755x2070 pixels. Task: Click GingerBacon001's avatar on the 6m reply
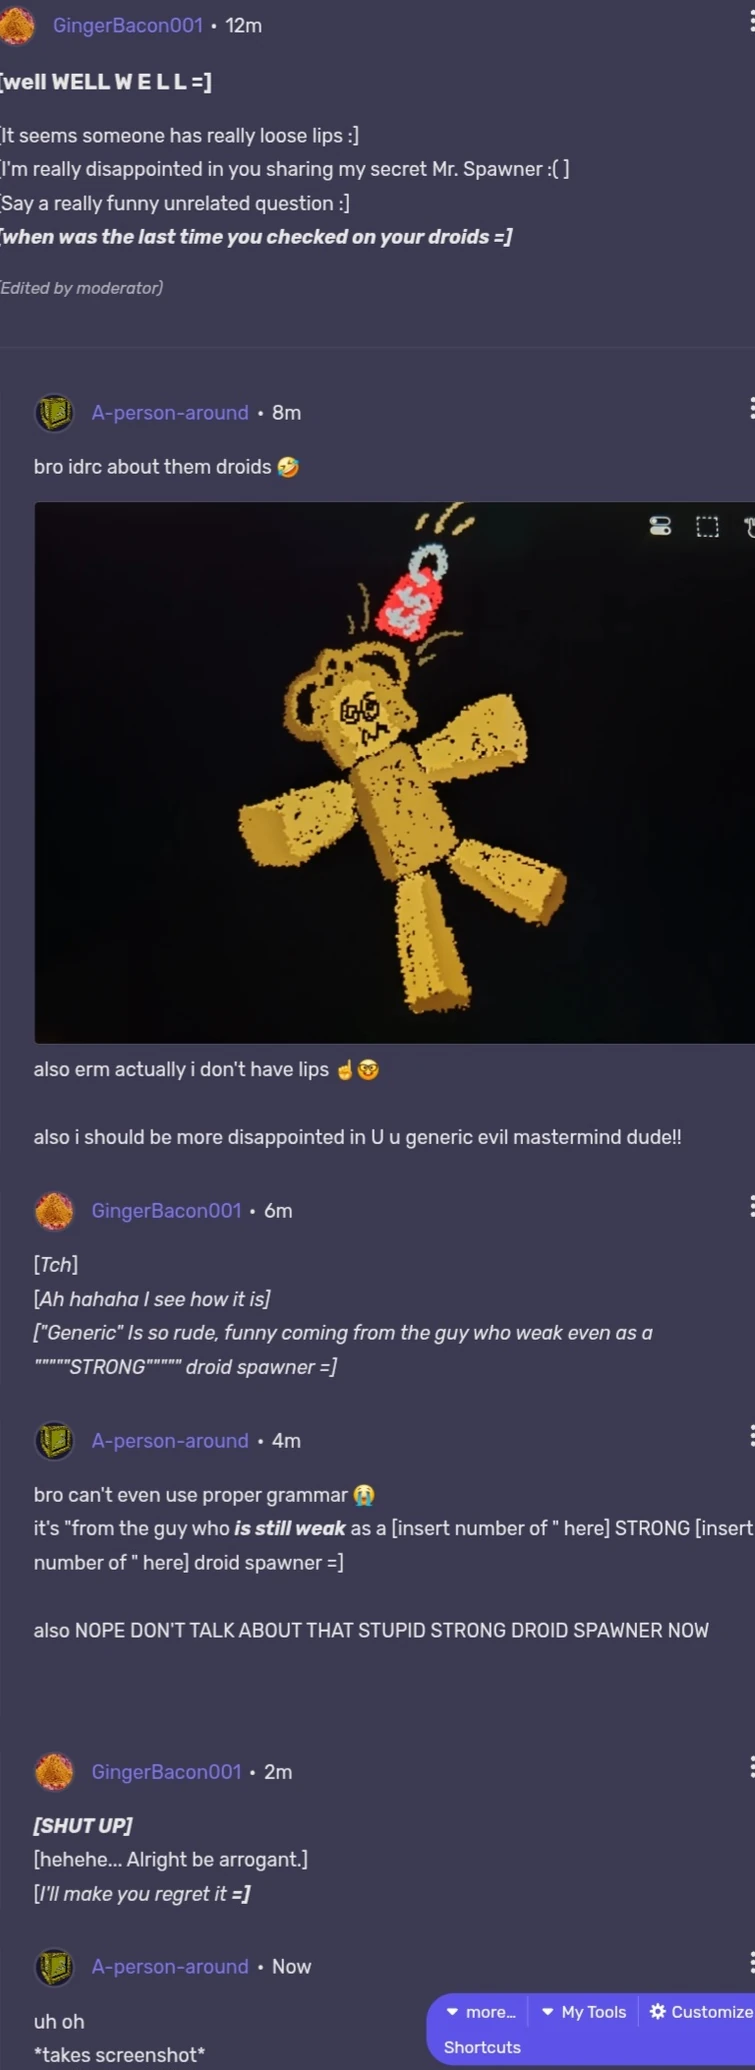54,1210
